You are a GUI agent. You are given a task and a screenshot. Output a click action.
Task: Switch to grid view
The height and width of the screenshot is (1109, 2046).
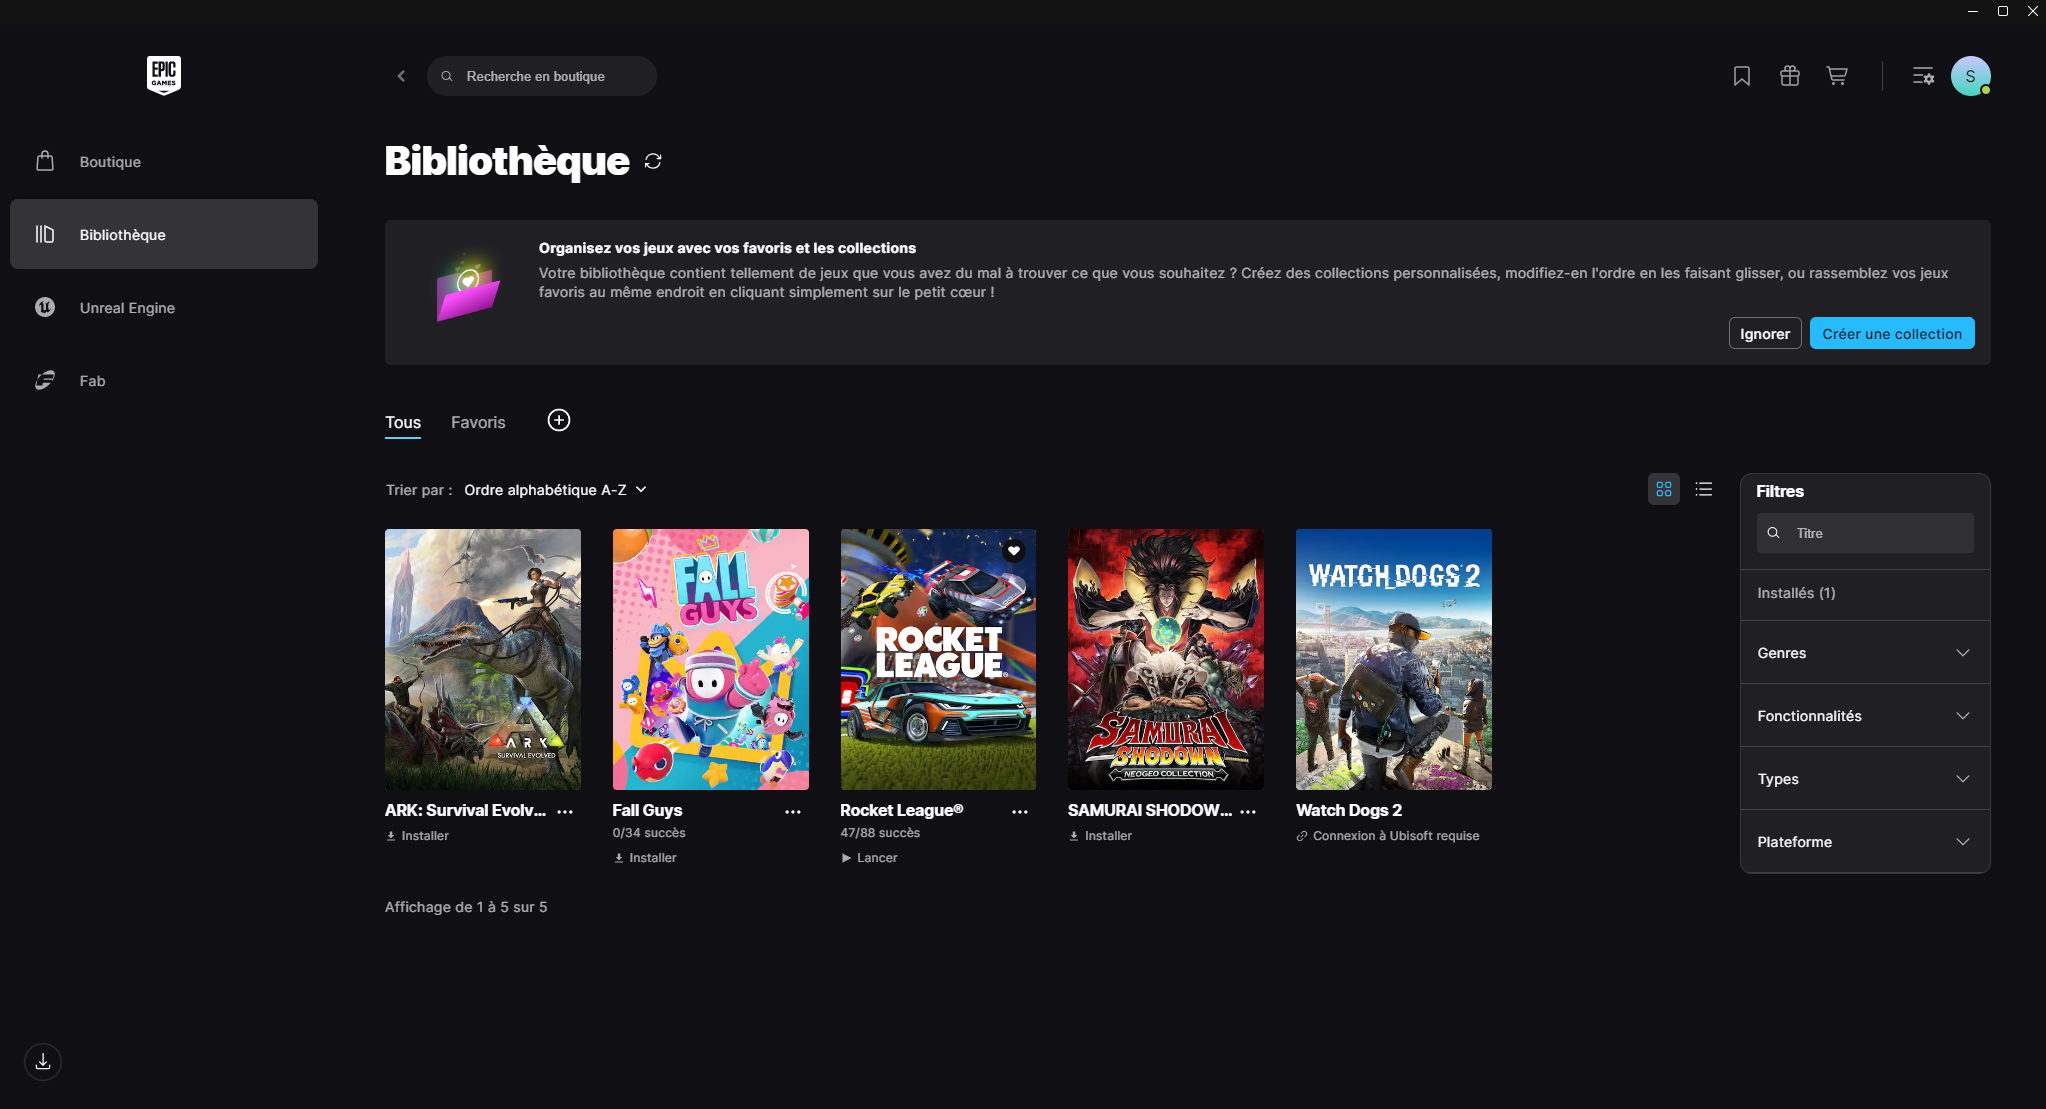click(1664, 489)
